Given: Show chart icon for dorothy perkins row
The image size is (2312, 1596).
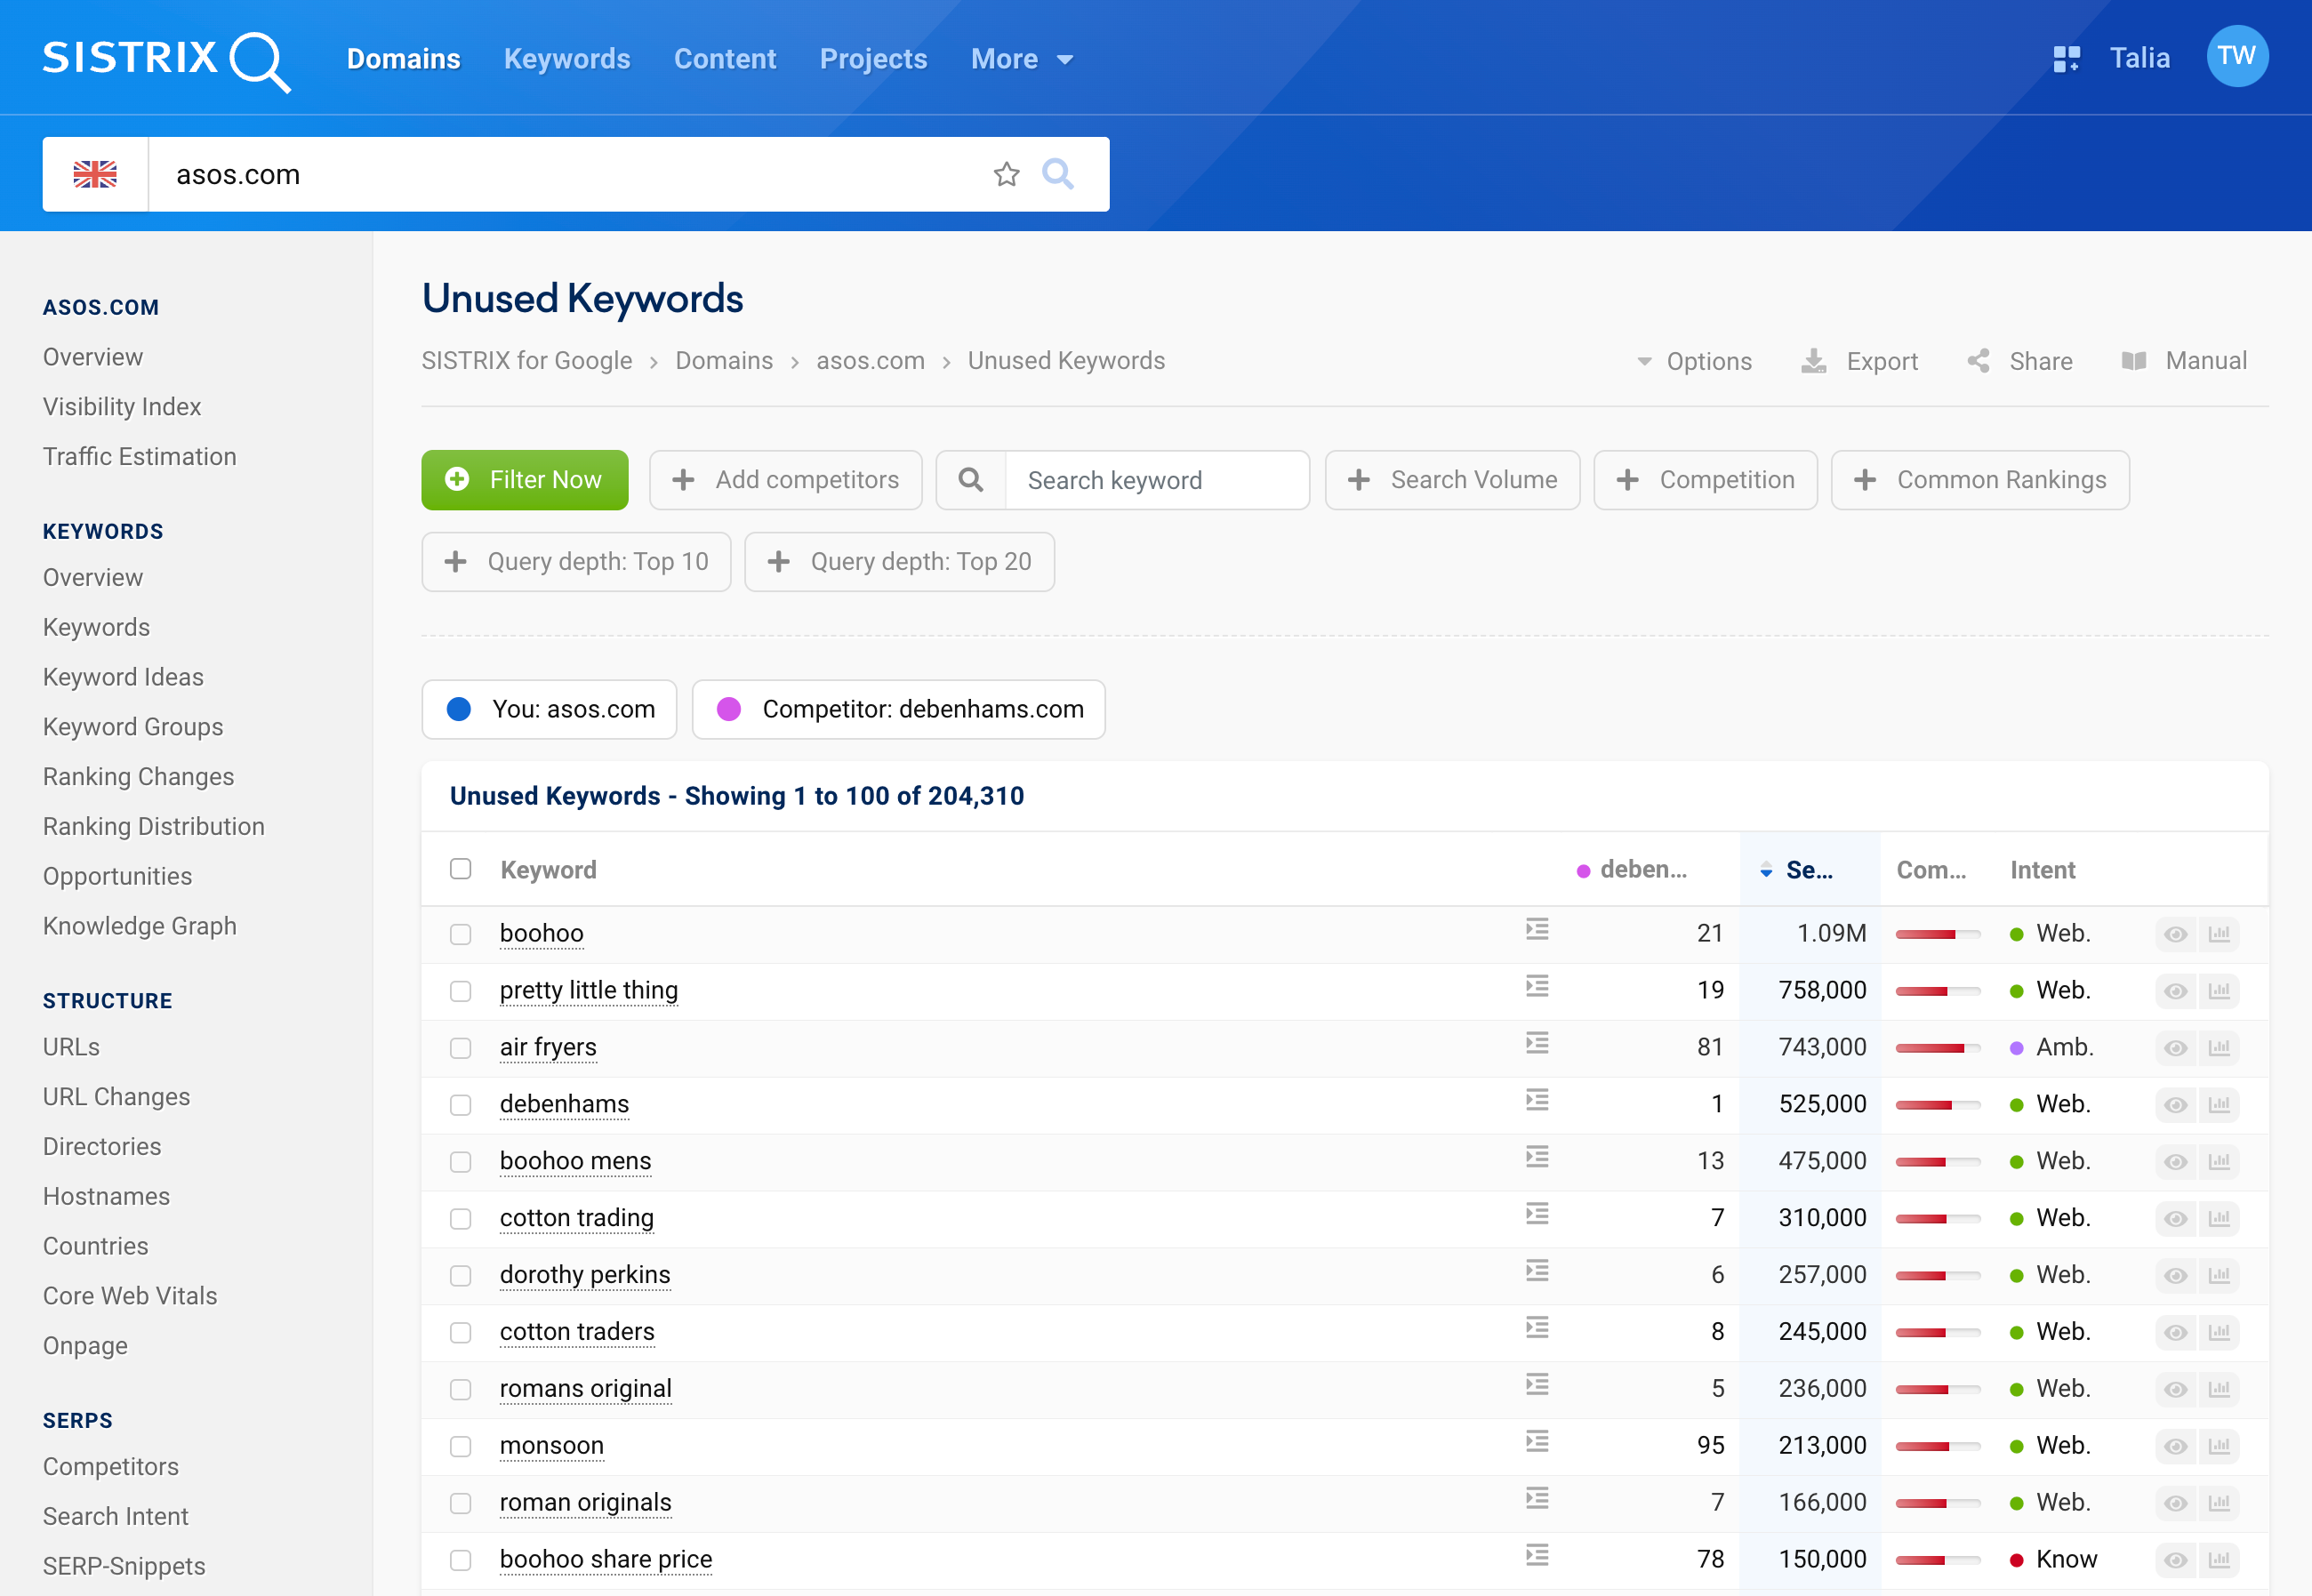Looking at the screenshot, I should tap(2219, 1276).
